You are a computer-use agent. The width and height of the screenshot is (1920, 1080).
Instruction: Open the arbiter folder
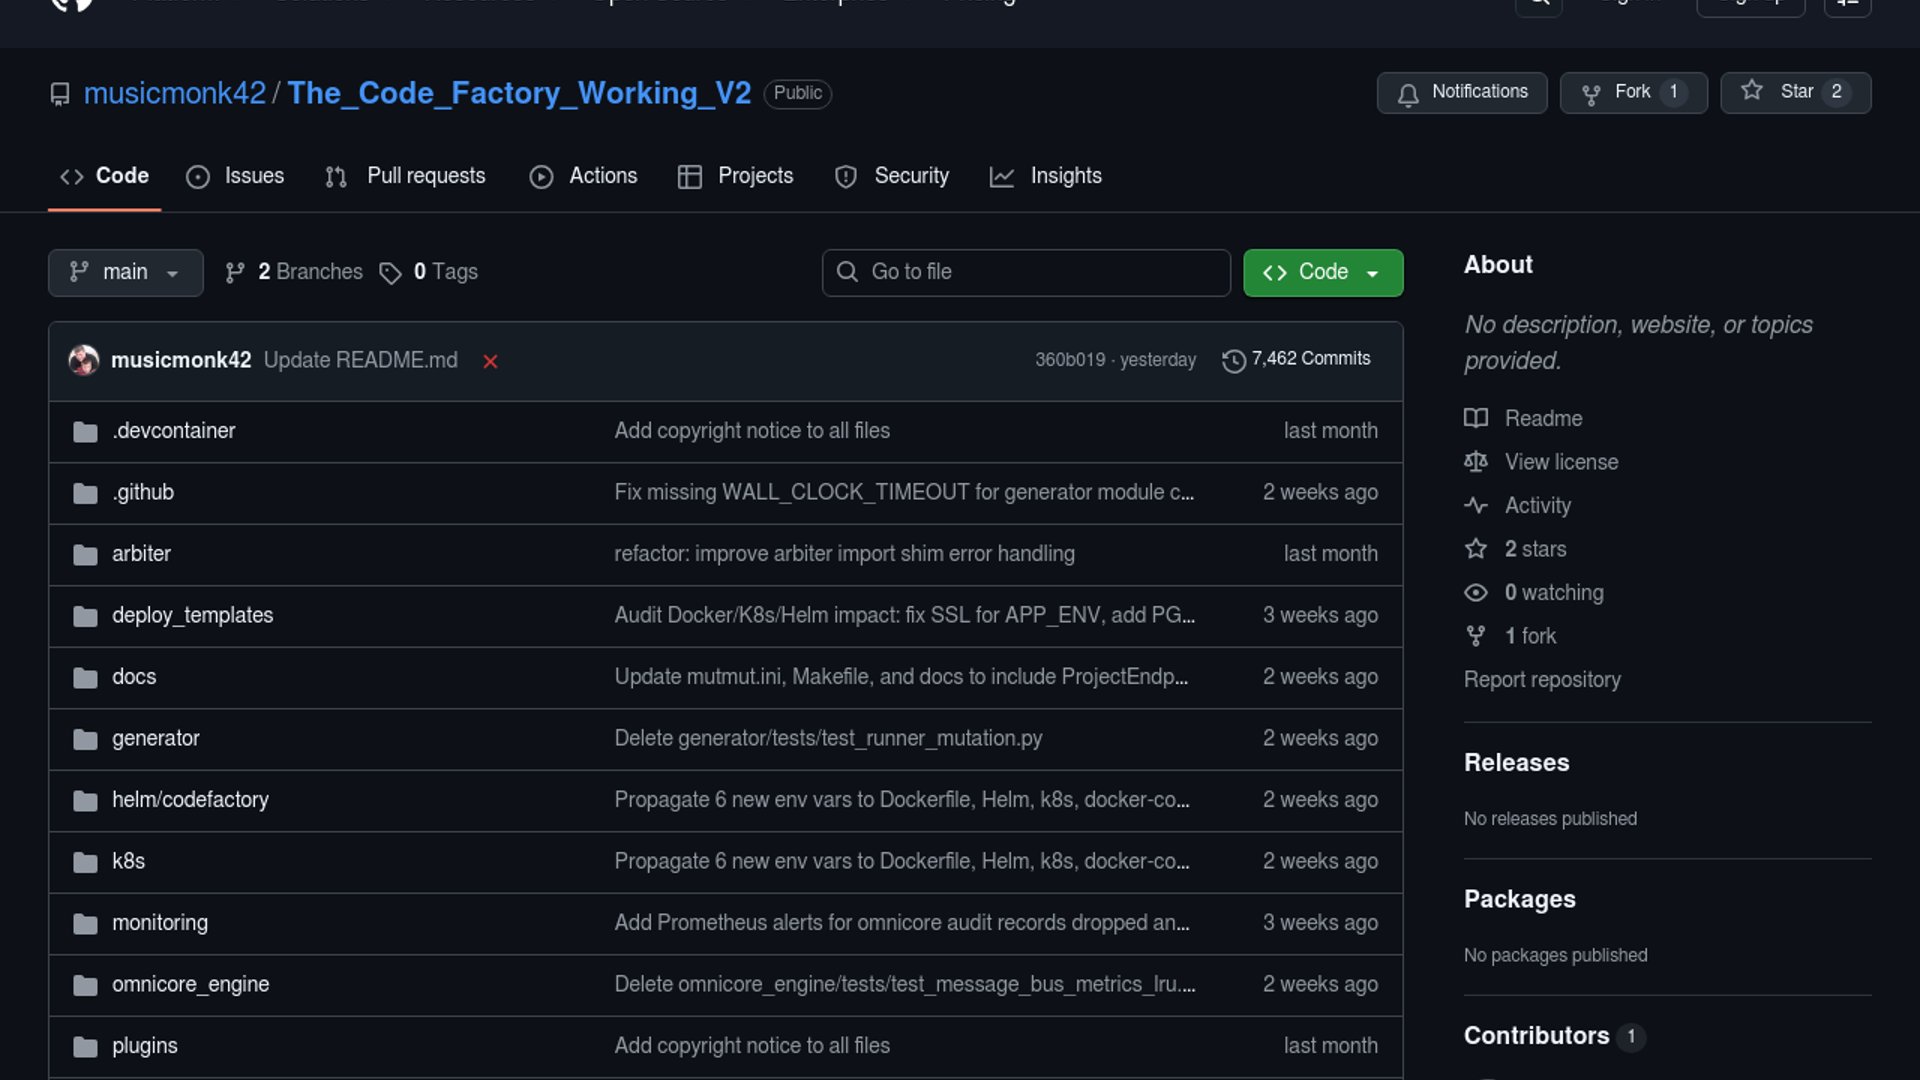(x=141, y=553)
